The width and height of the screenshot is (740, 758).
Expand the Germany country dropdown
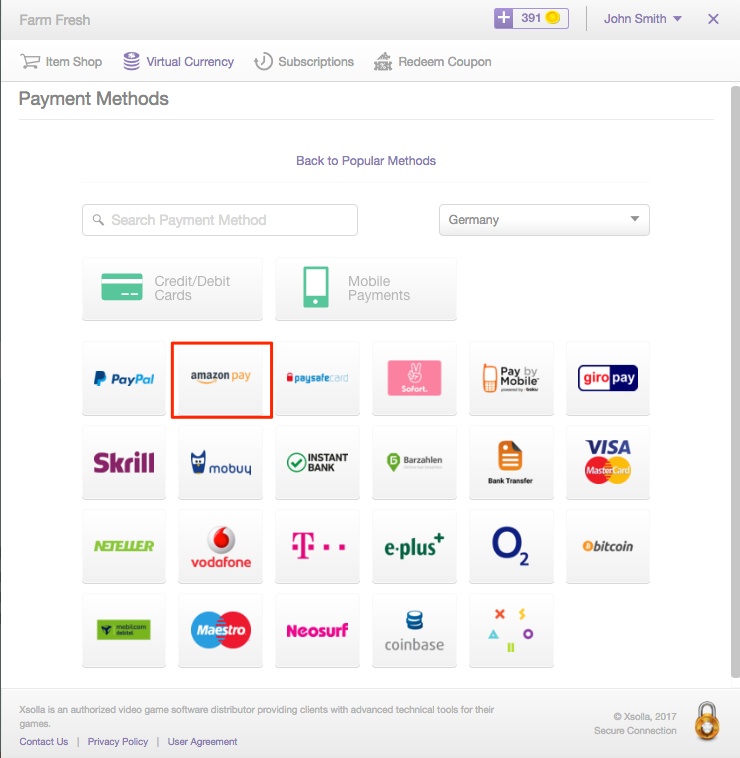(544, 220)
